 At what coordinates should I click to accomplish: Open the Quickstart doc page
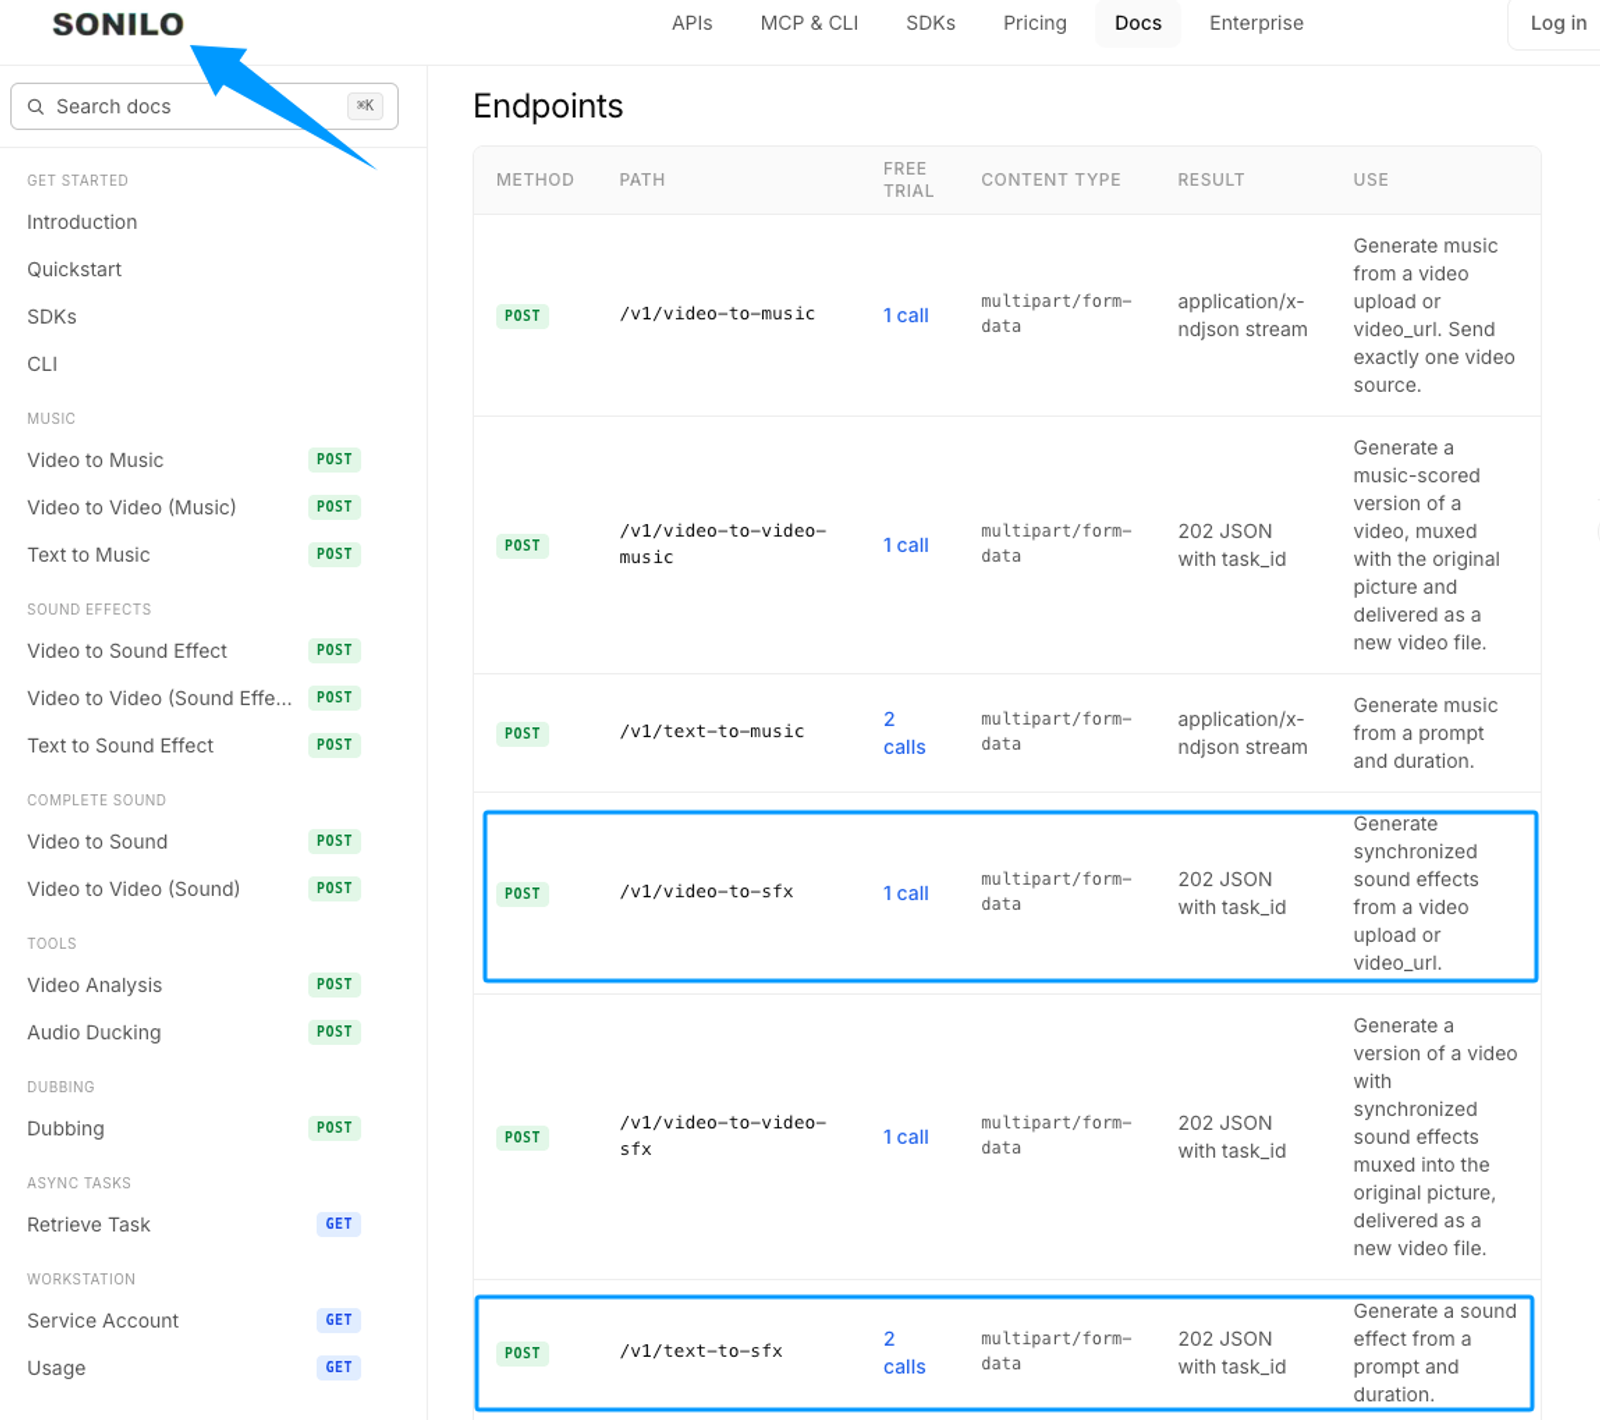(x=74, y=269)
